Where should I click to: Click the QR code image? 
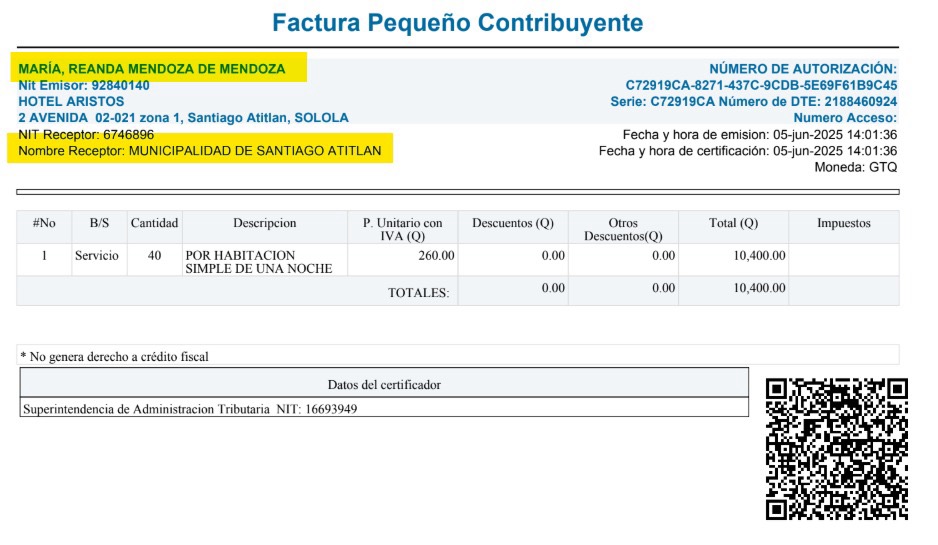(x=836, y=449)
